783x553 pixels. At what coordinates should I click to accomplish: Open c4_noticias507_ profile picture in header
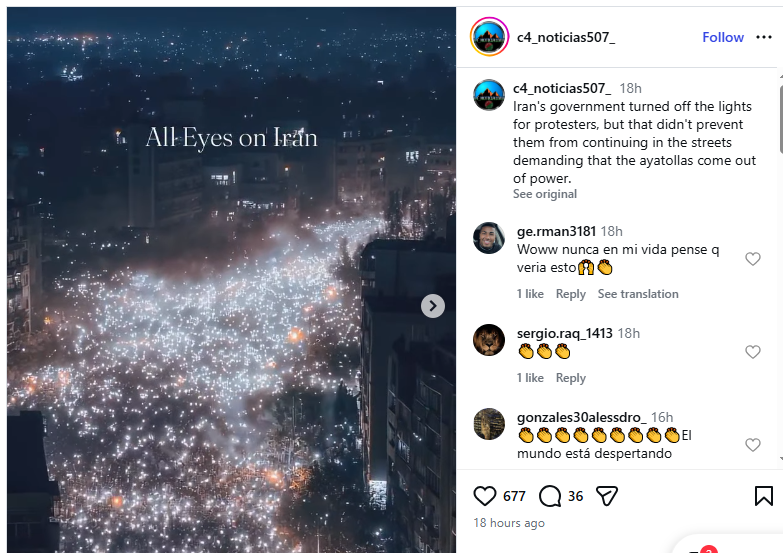(x=489, y=37)
